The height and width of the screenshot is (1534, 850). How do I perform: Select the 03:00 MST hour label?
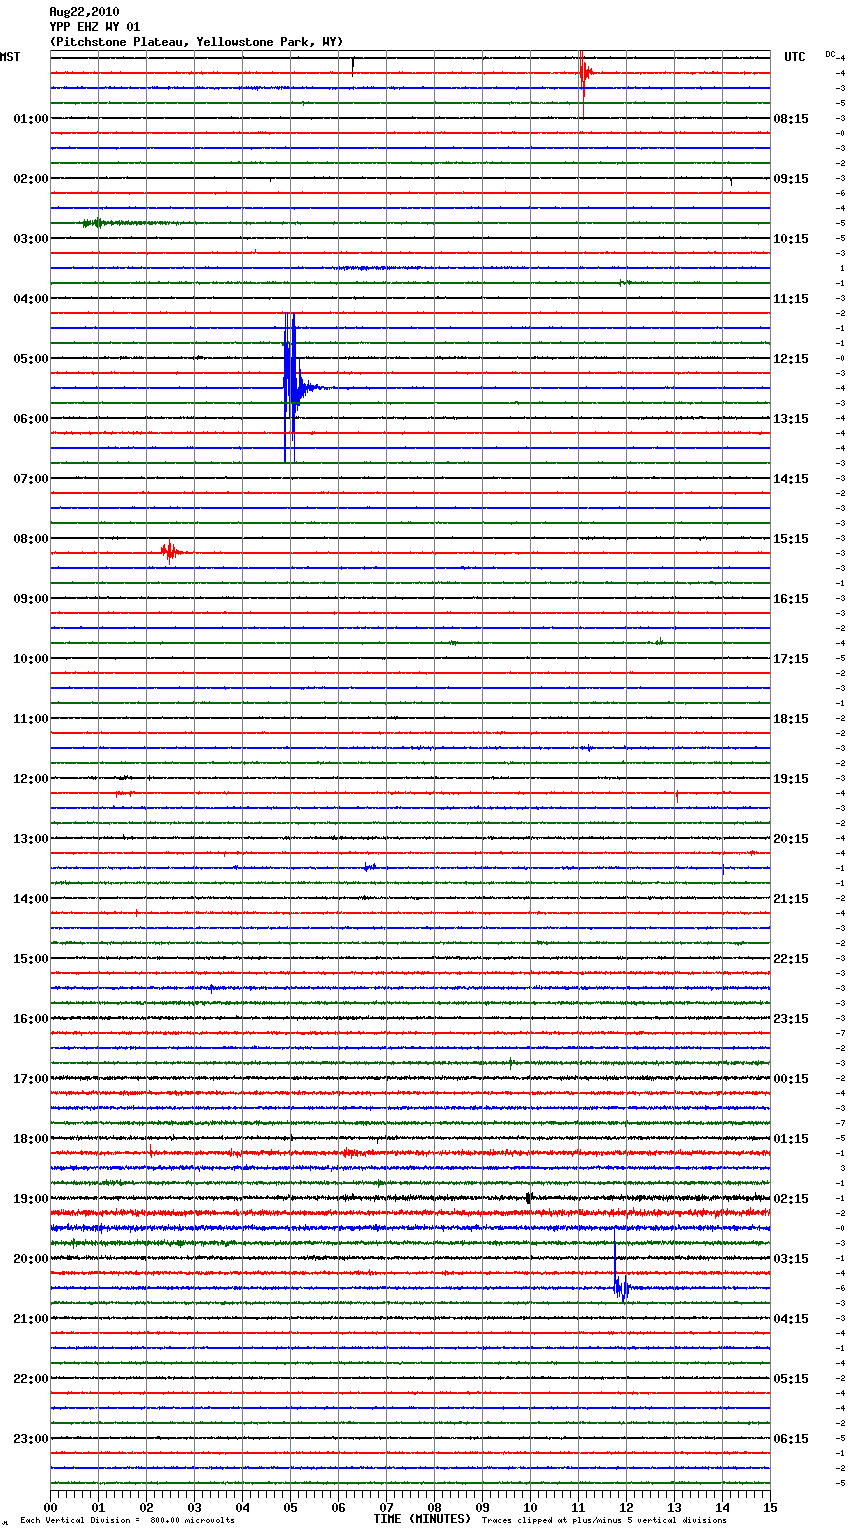tap(31, 238)
